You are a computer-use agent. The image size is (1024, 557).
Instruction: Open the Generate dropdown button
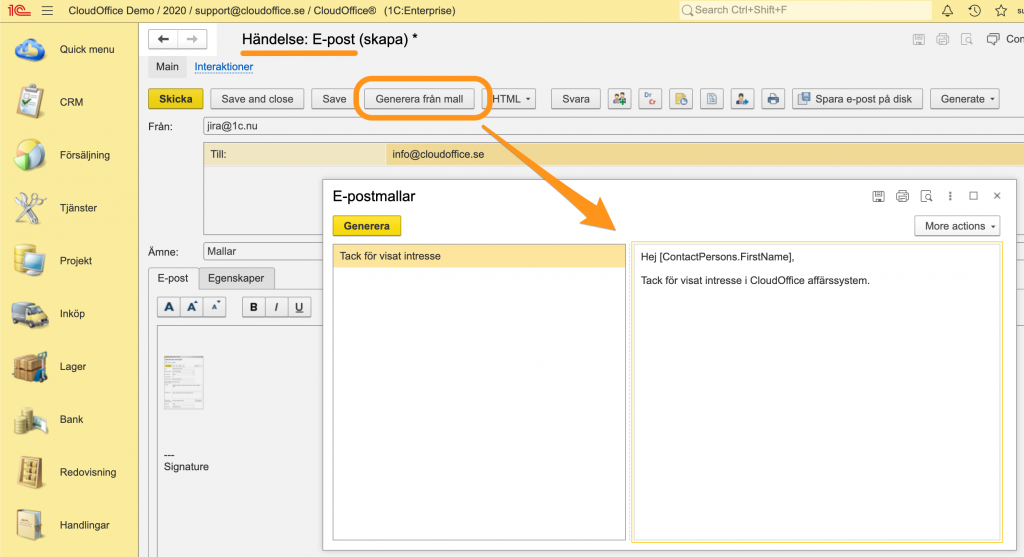click(x=965, y=99)
